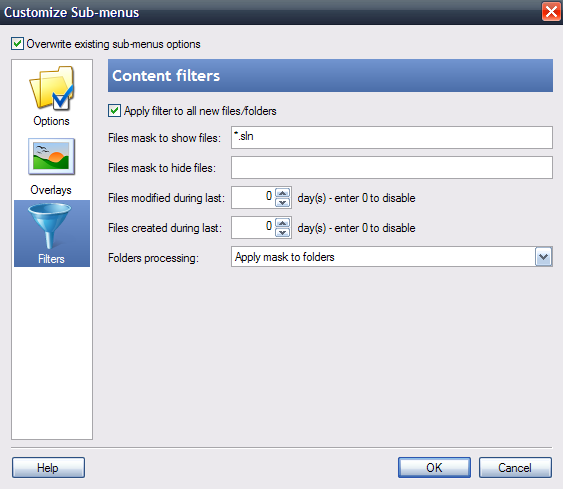Open the Options folder icon section
563x489 pixels.
pyautogui.click(x=52, y=88)
